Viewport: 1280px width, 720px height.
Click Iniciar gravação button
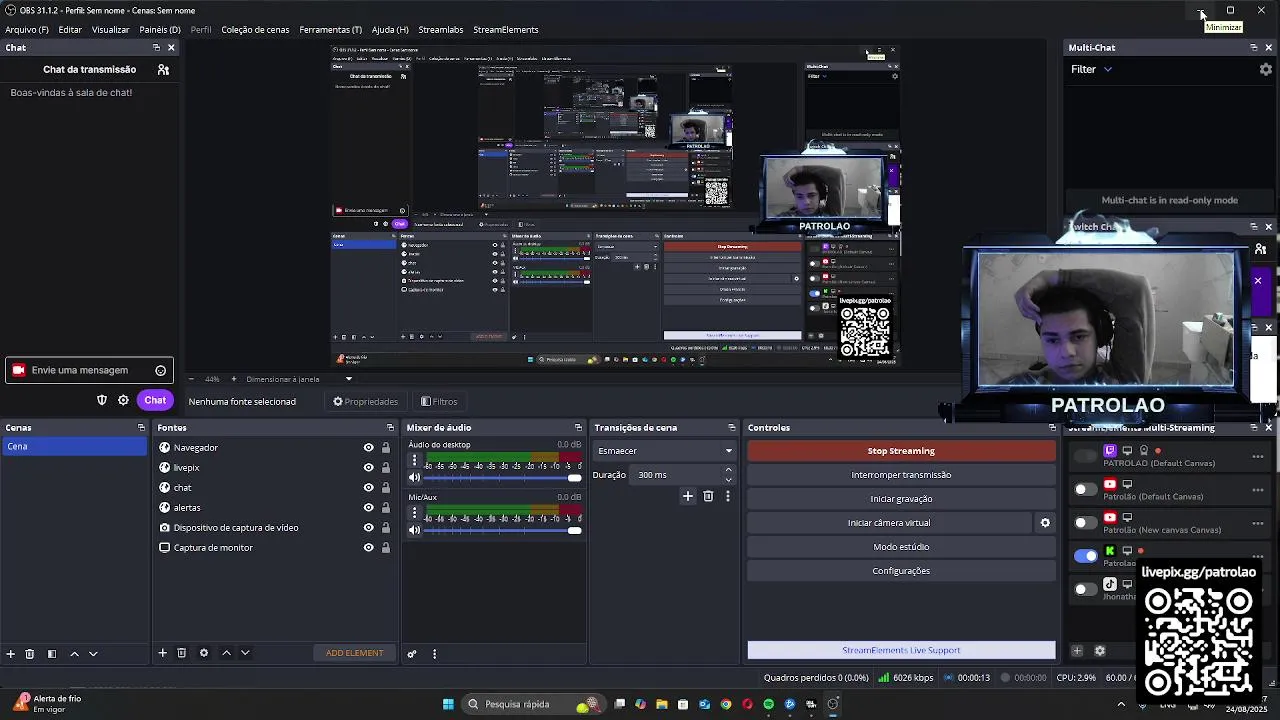[901, 499]
